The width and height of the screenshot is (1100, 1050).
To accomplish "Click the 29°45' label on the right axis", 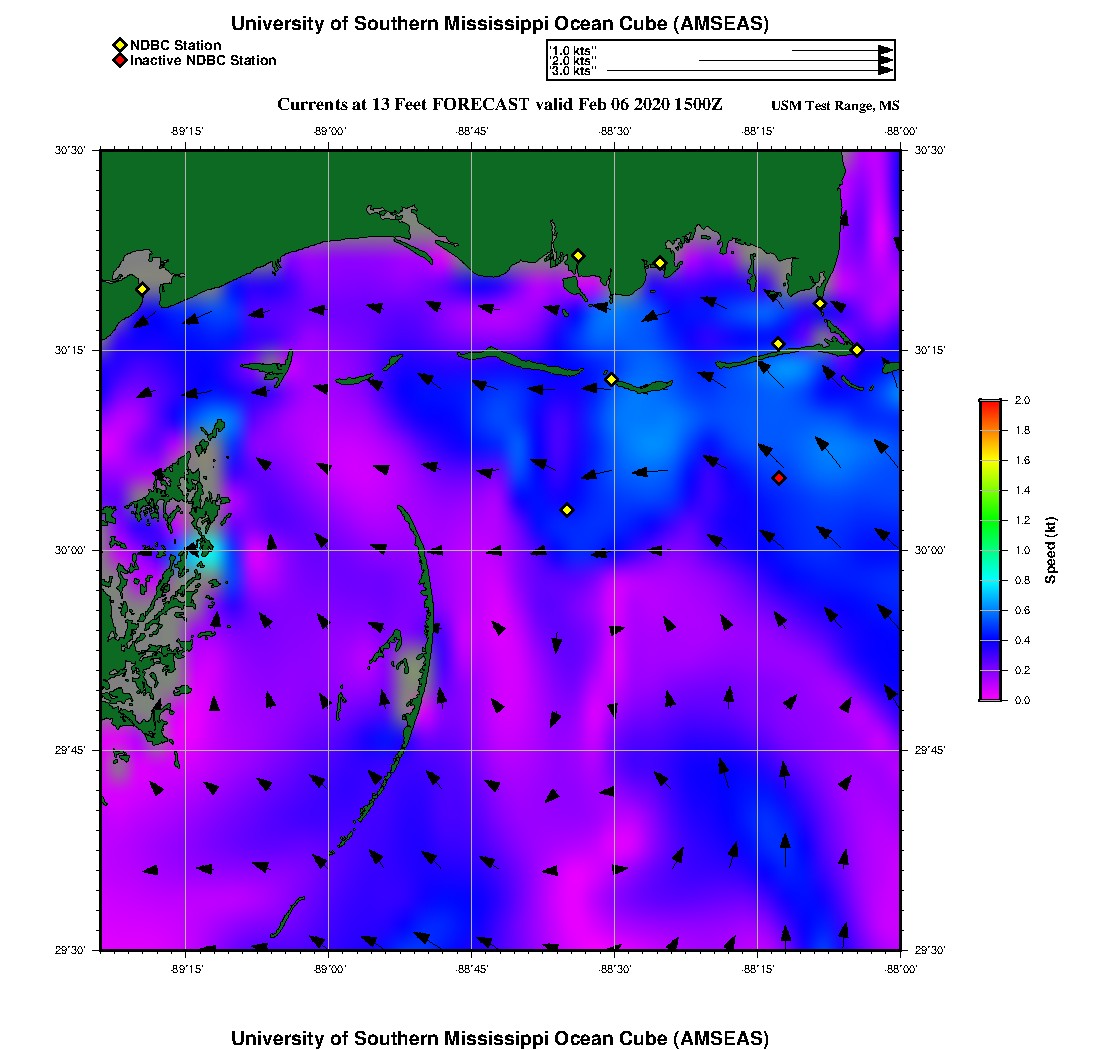I will (x=930, y=750).
